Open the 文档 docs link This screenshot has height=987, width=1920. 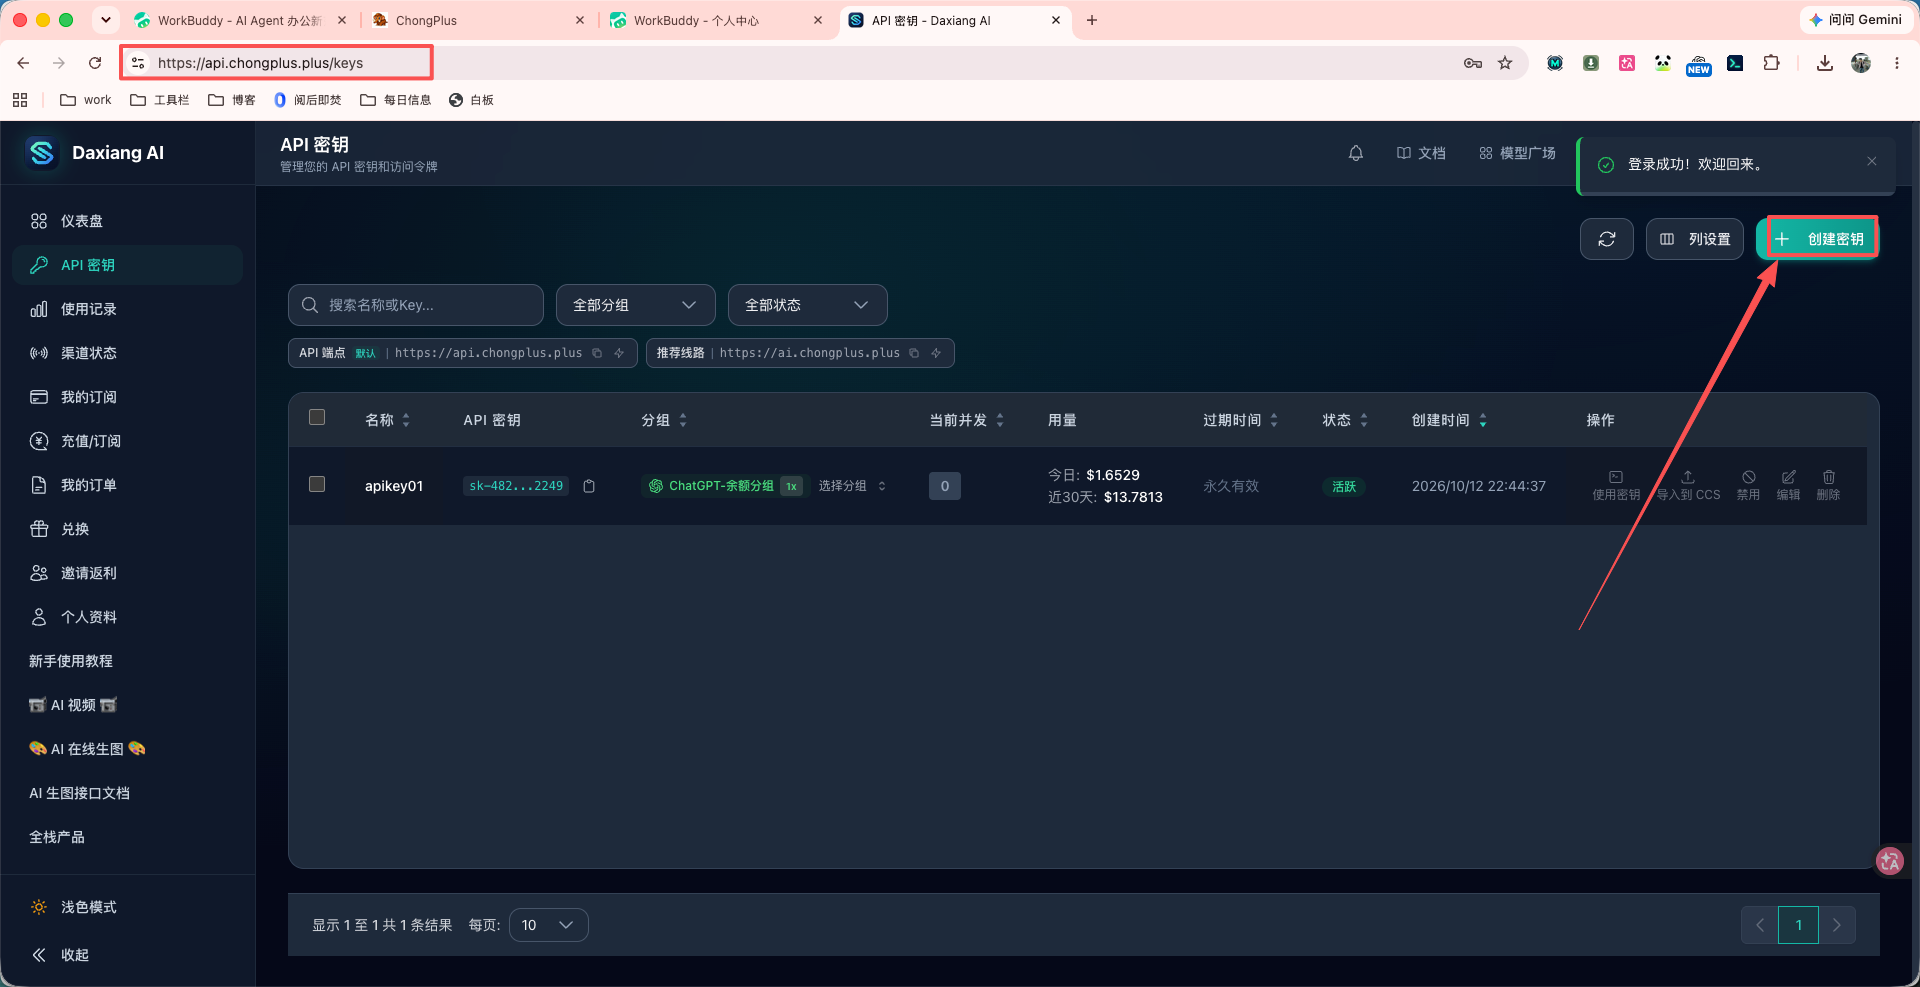click(1421, 153)
